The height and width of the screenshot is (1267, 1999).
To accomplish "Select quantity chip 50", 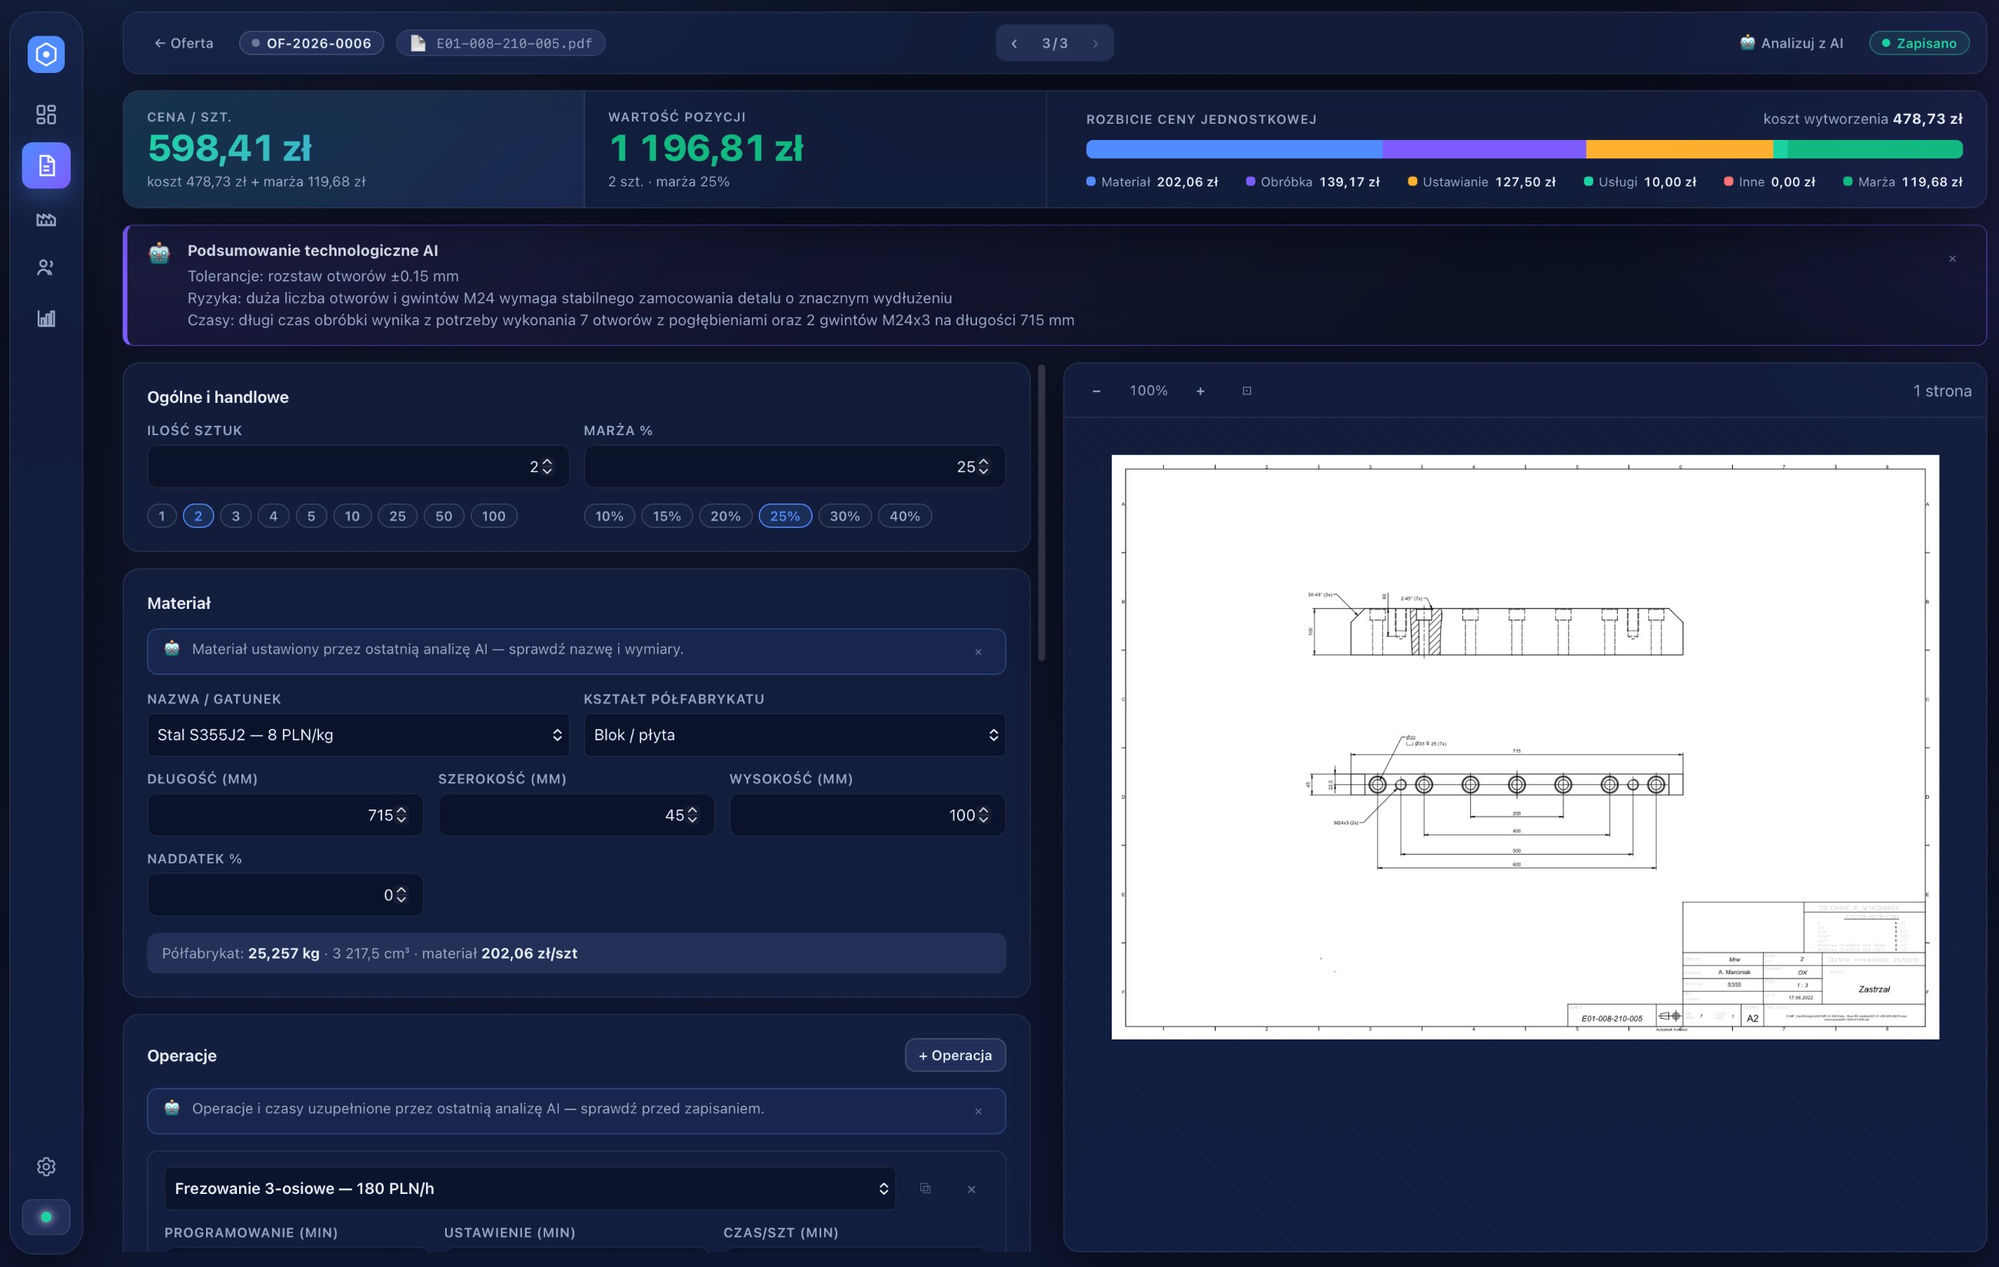I will (444, 516).
